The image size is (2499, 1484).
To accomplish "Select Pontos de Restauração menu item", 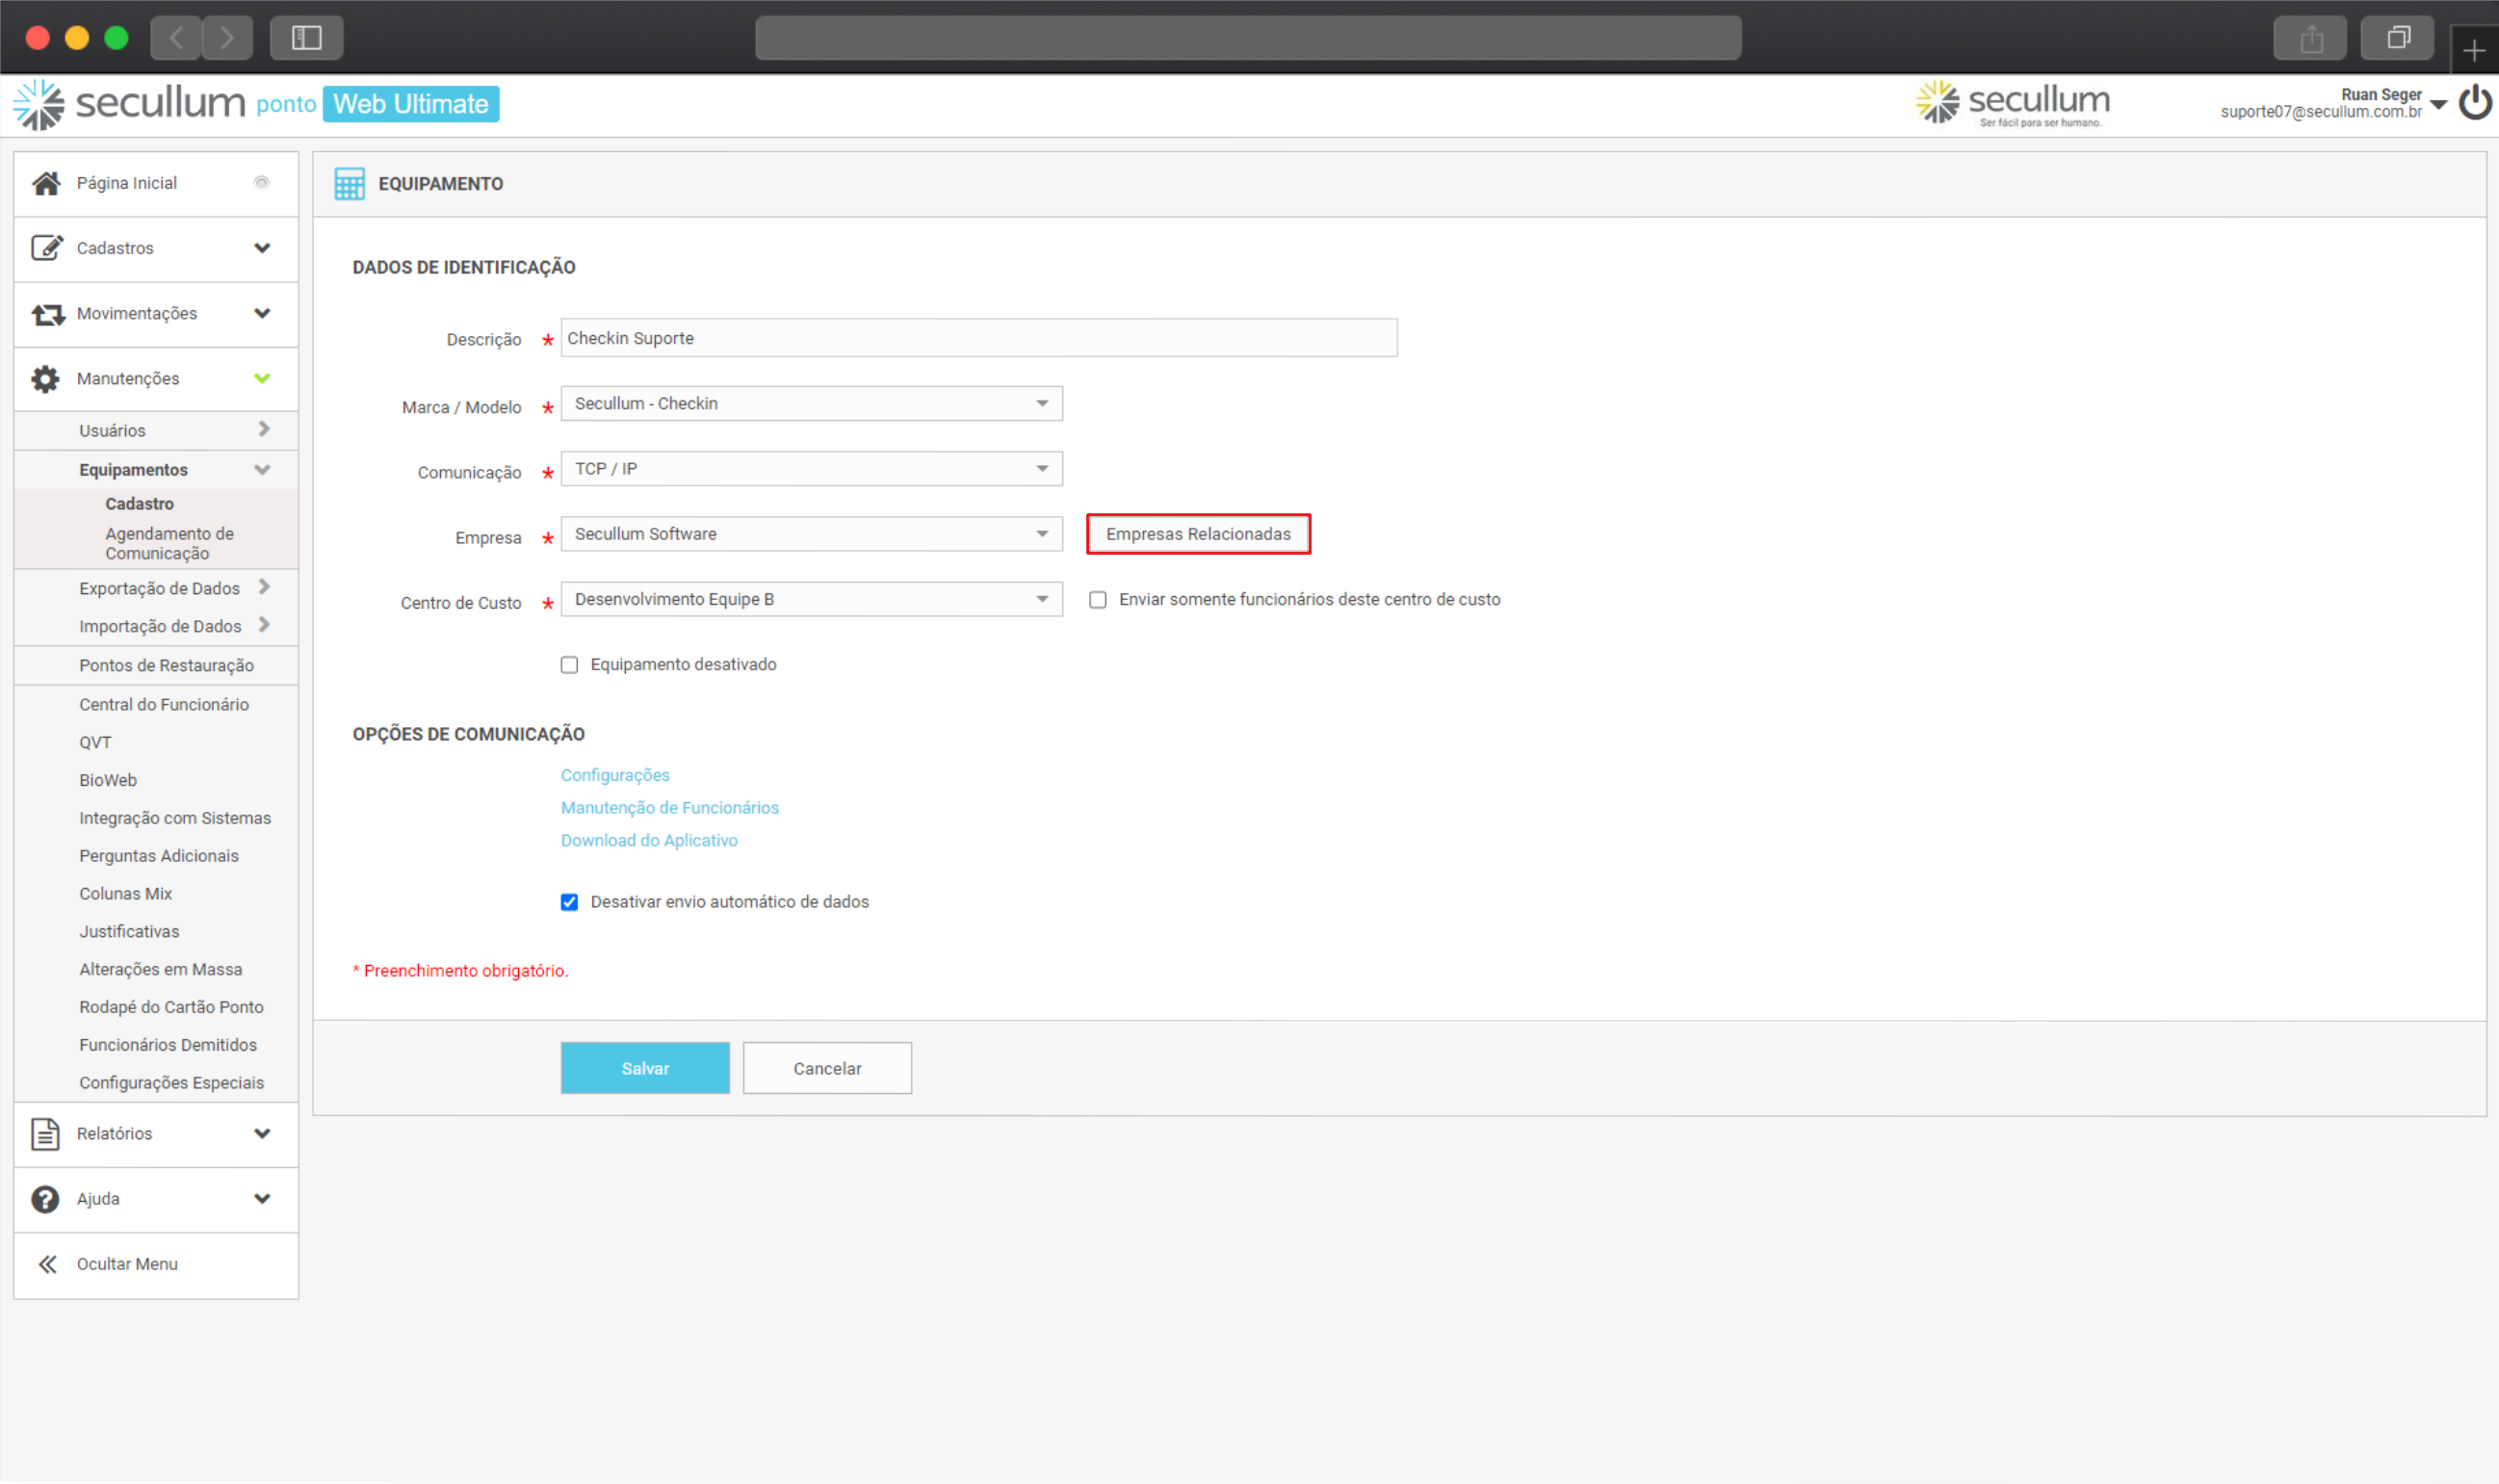I will [166, 666].
